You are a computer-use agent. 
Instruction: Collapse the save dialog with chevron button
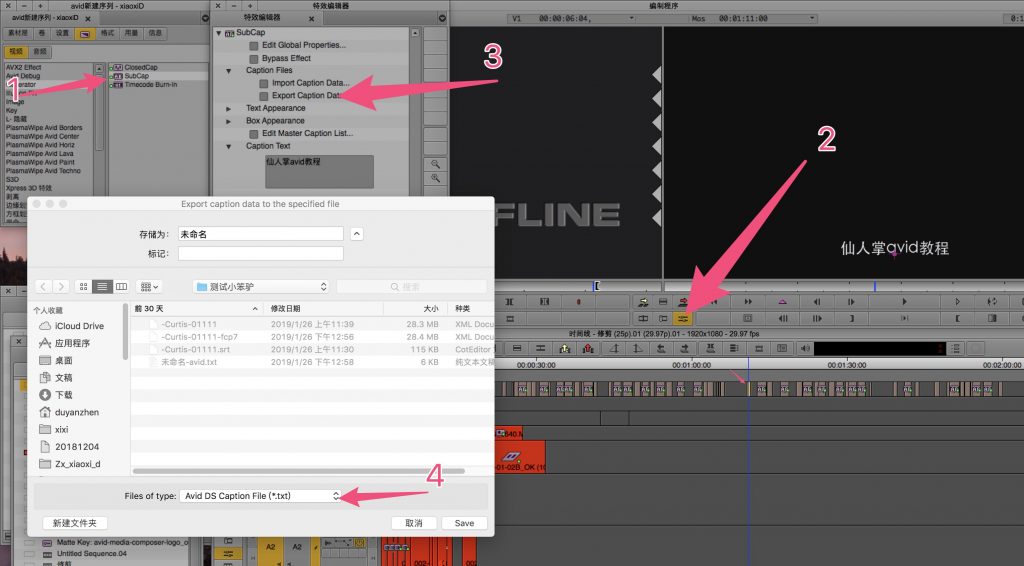click(x=357, y=234)
